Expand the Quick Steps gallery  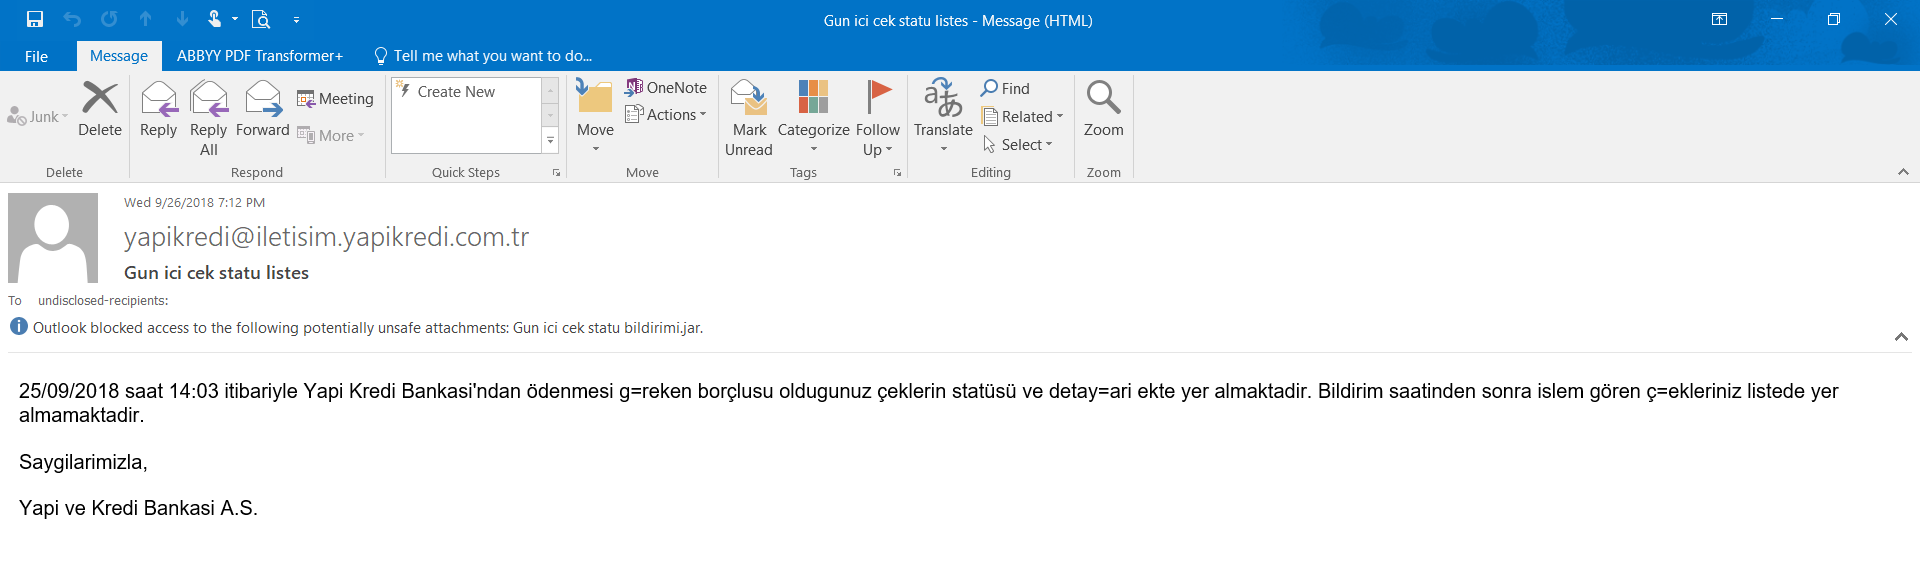[550, 142]
